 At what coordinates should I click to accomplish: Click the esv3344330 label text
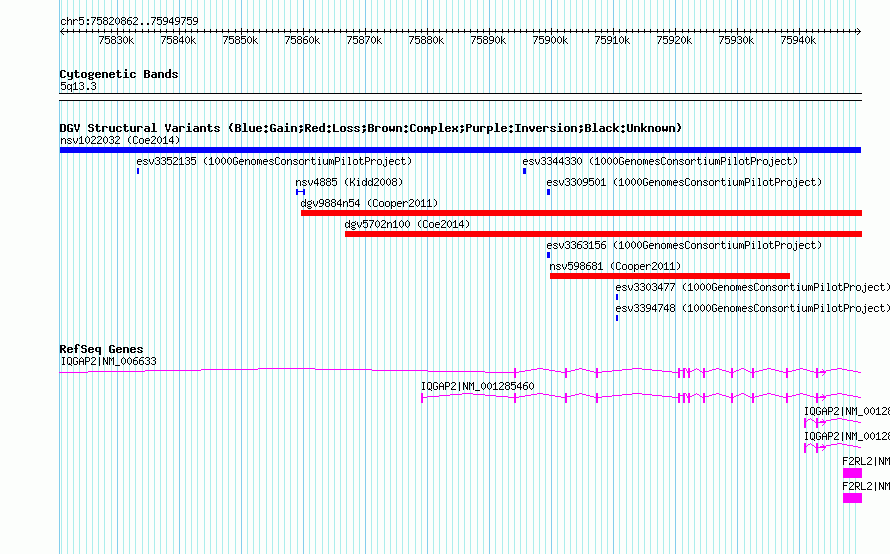click(x=660, y=161)
